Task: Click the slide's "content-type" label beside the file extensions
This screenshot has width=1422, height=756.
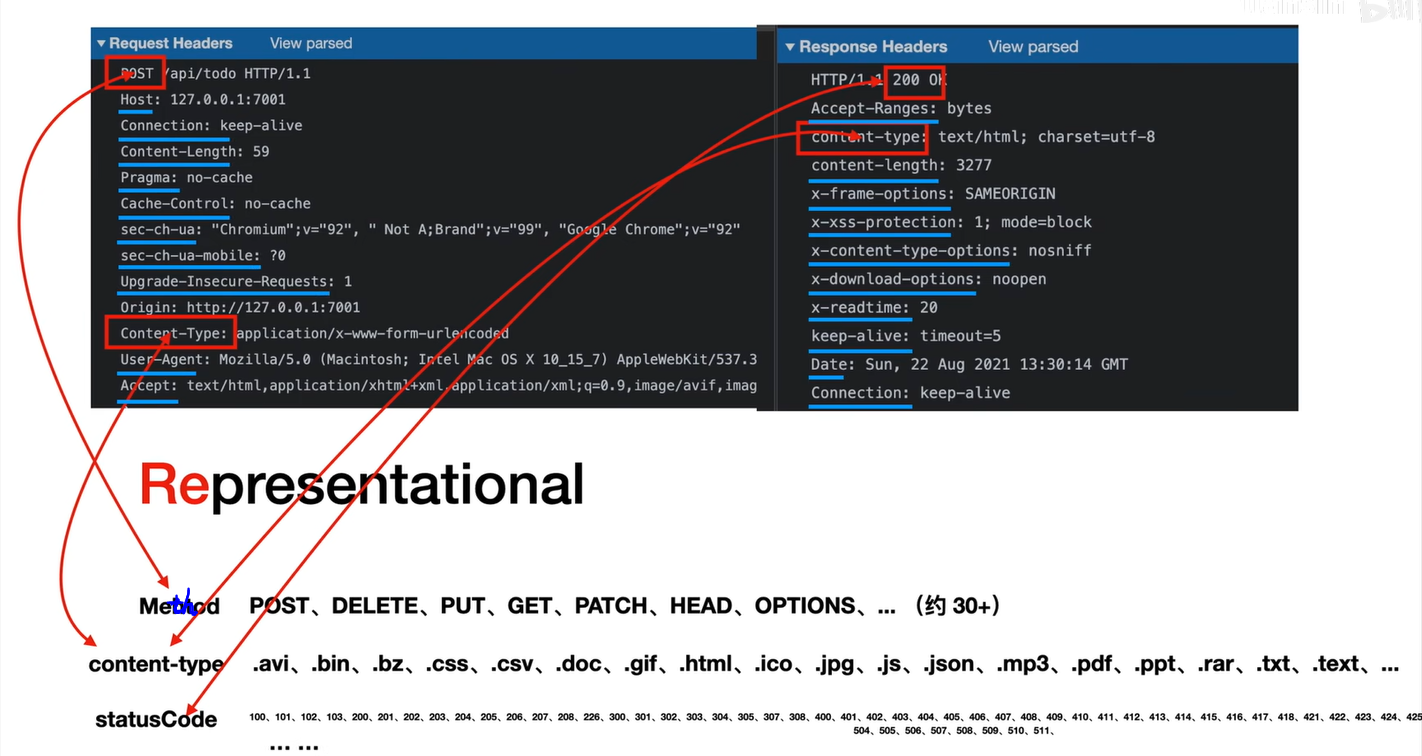Action: click(156, 664)
